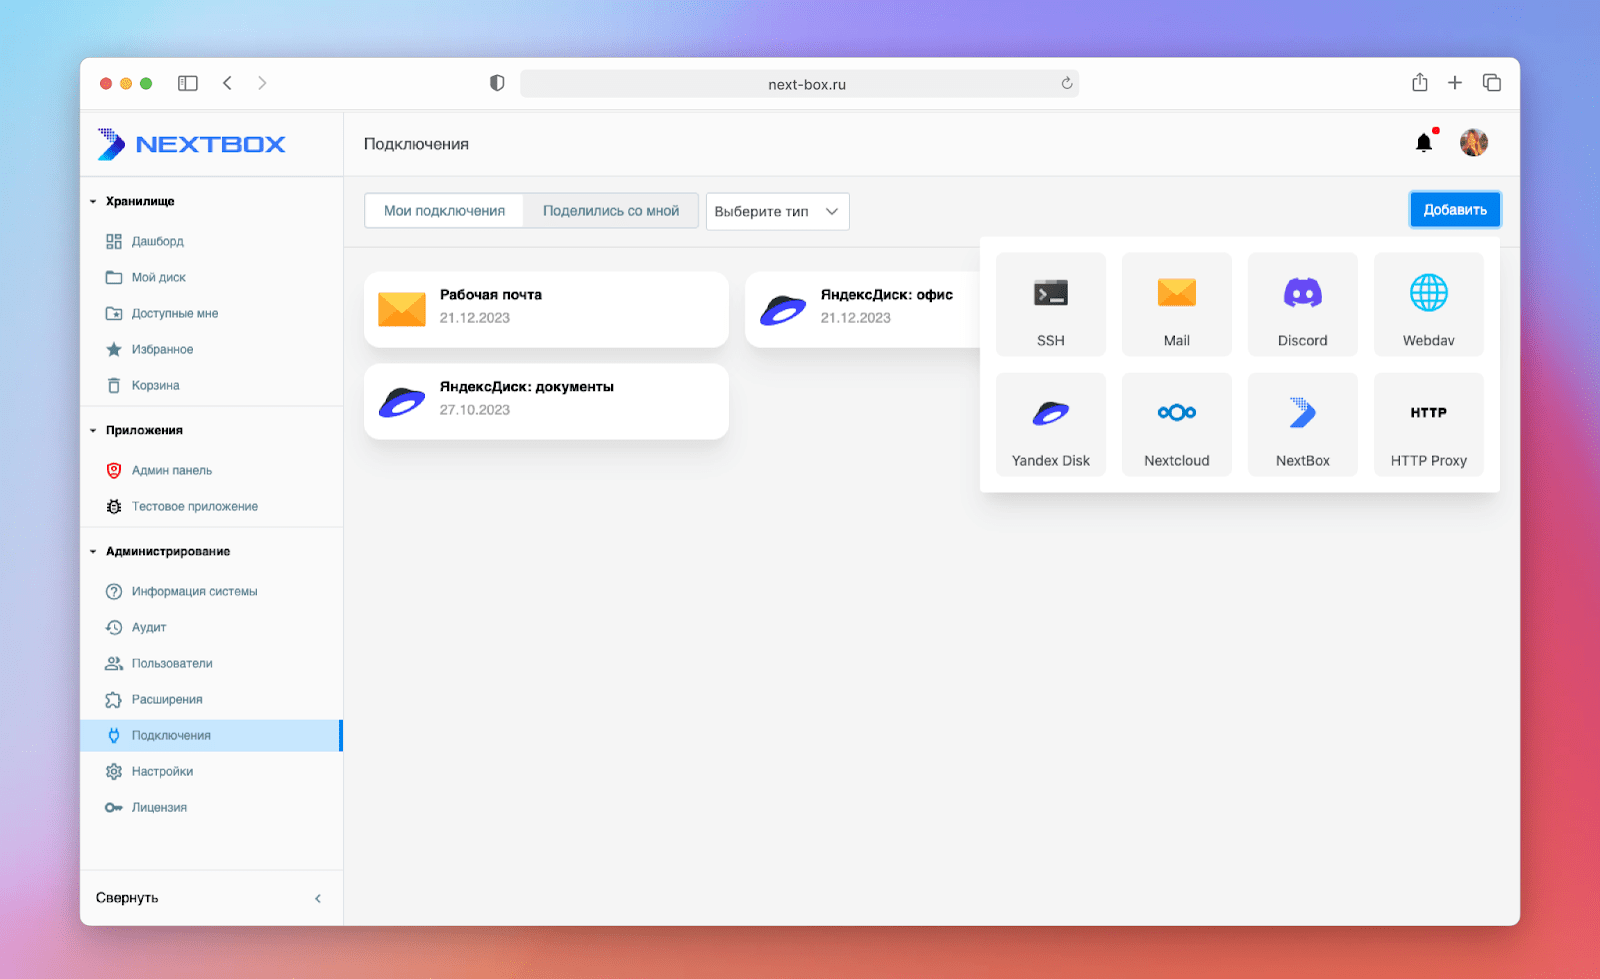Collapse the Администрирование section
Viewport: 1600px width, 979px height.
click(x=160, y=551)
